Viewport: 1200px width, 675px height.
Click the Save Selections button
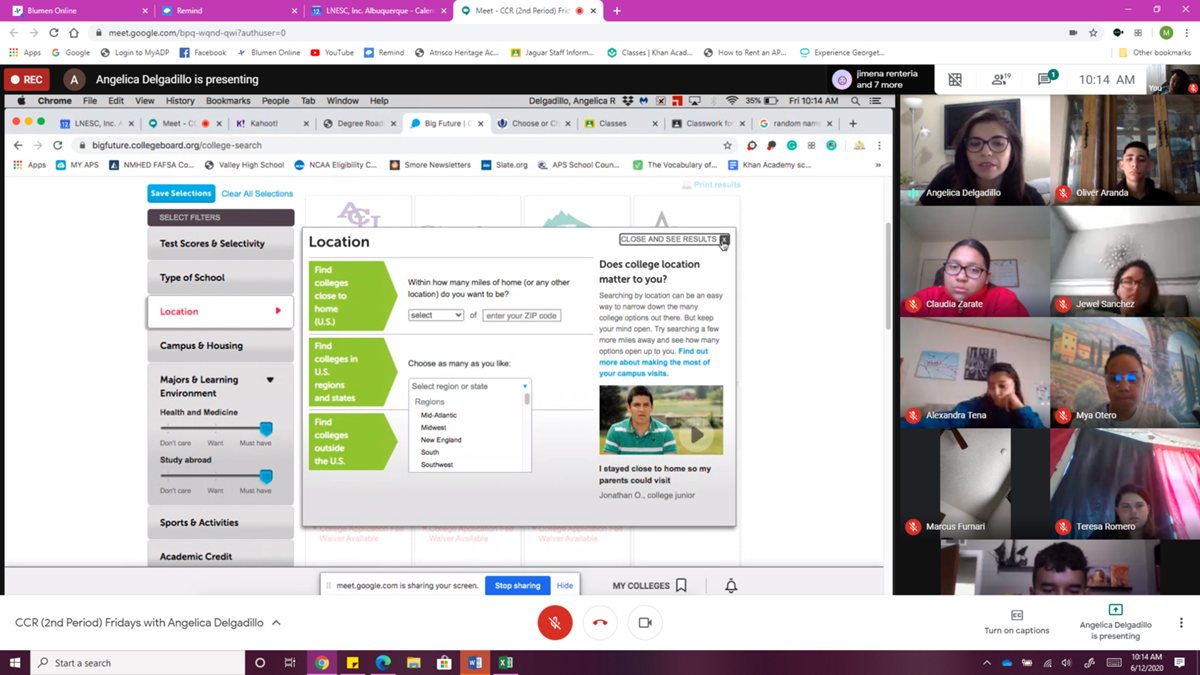coord(181,193)
